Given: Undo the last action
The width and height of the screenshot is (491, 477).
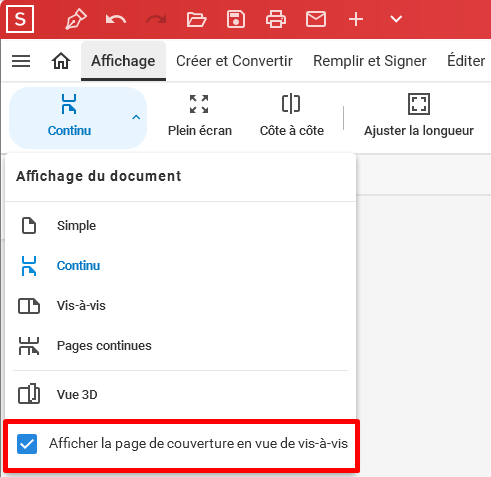Looking at the screenshot, I should (x=116, y=19).
